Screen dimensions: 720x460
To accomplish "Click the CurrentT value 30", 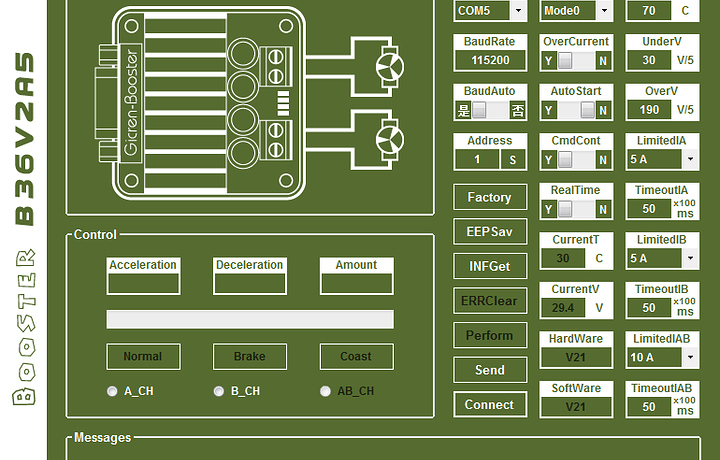I will pos(563,258).
